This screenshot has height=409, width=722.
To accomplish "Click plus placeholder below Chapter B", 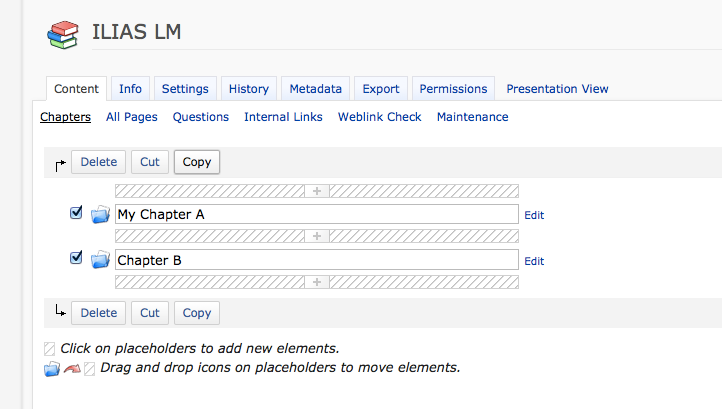I will coord(317,282).
